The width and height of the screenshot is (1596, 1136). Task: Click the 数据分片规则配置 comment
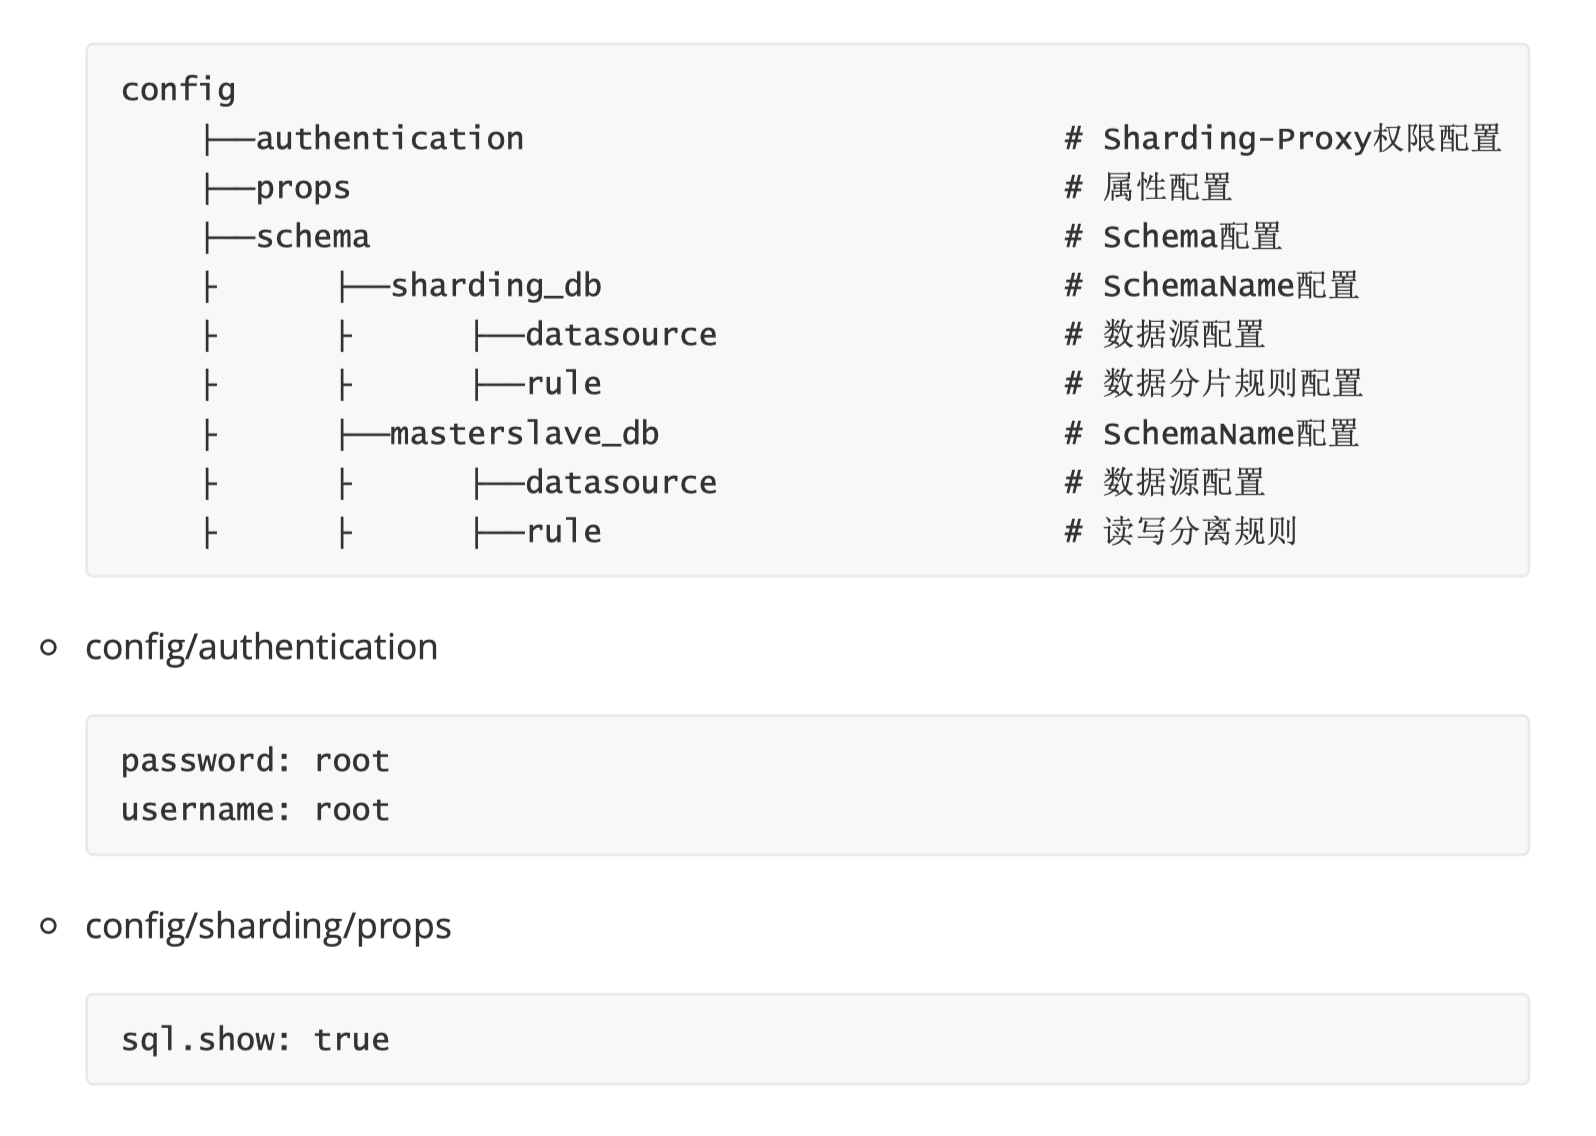1232,384
